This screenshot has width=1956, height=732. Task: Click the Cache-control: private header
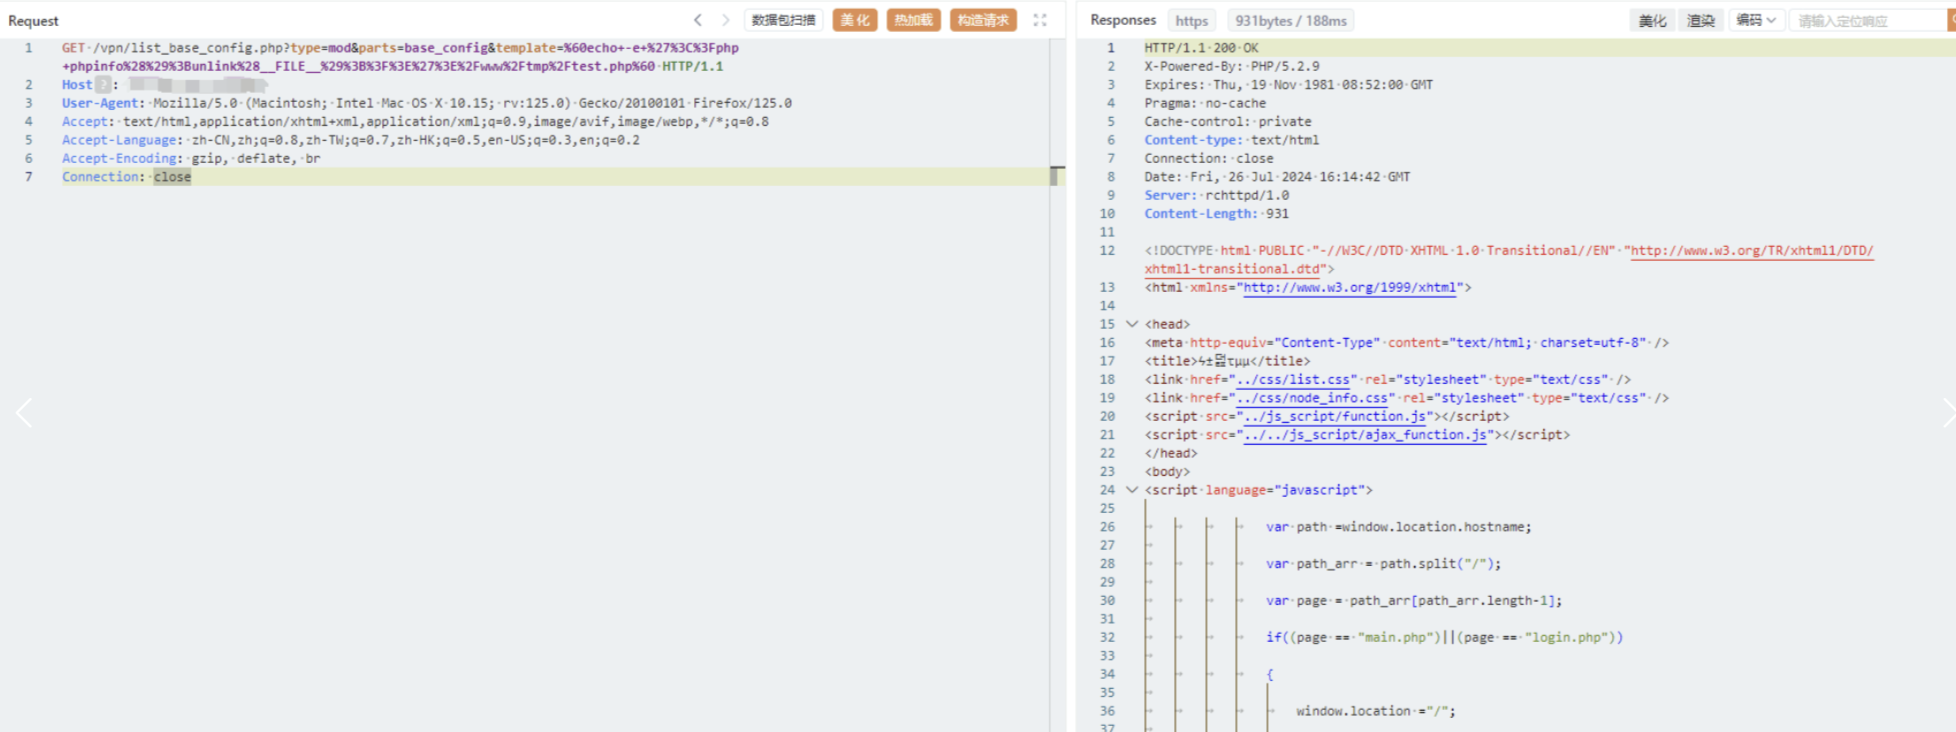tap(1228, 122)
